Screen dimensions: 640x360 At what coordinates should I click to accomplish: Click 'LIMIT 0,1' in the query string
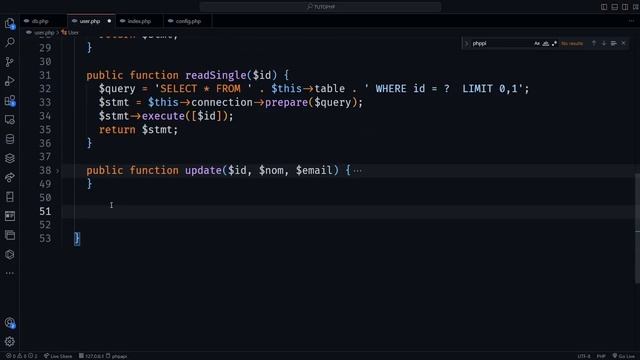[490, 89]
